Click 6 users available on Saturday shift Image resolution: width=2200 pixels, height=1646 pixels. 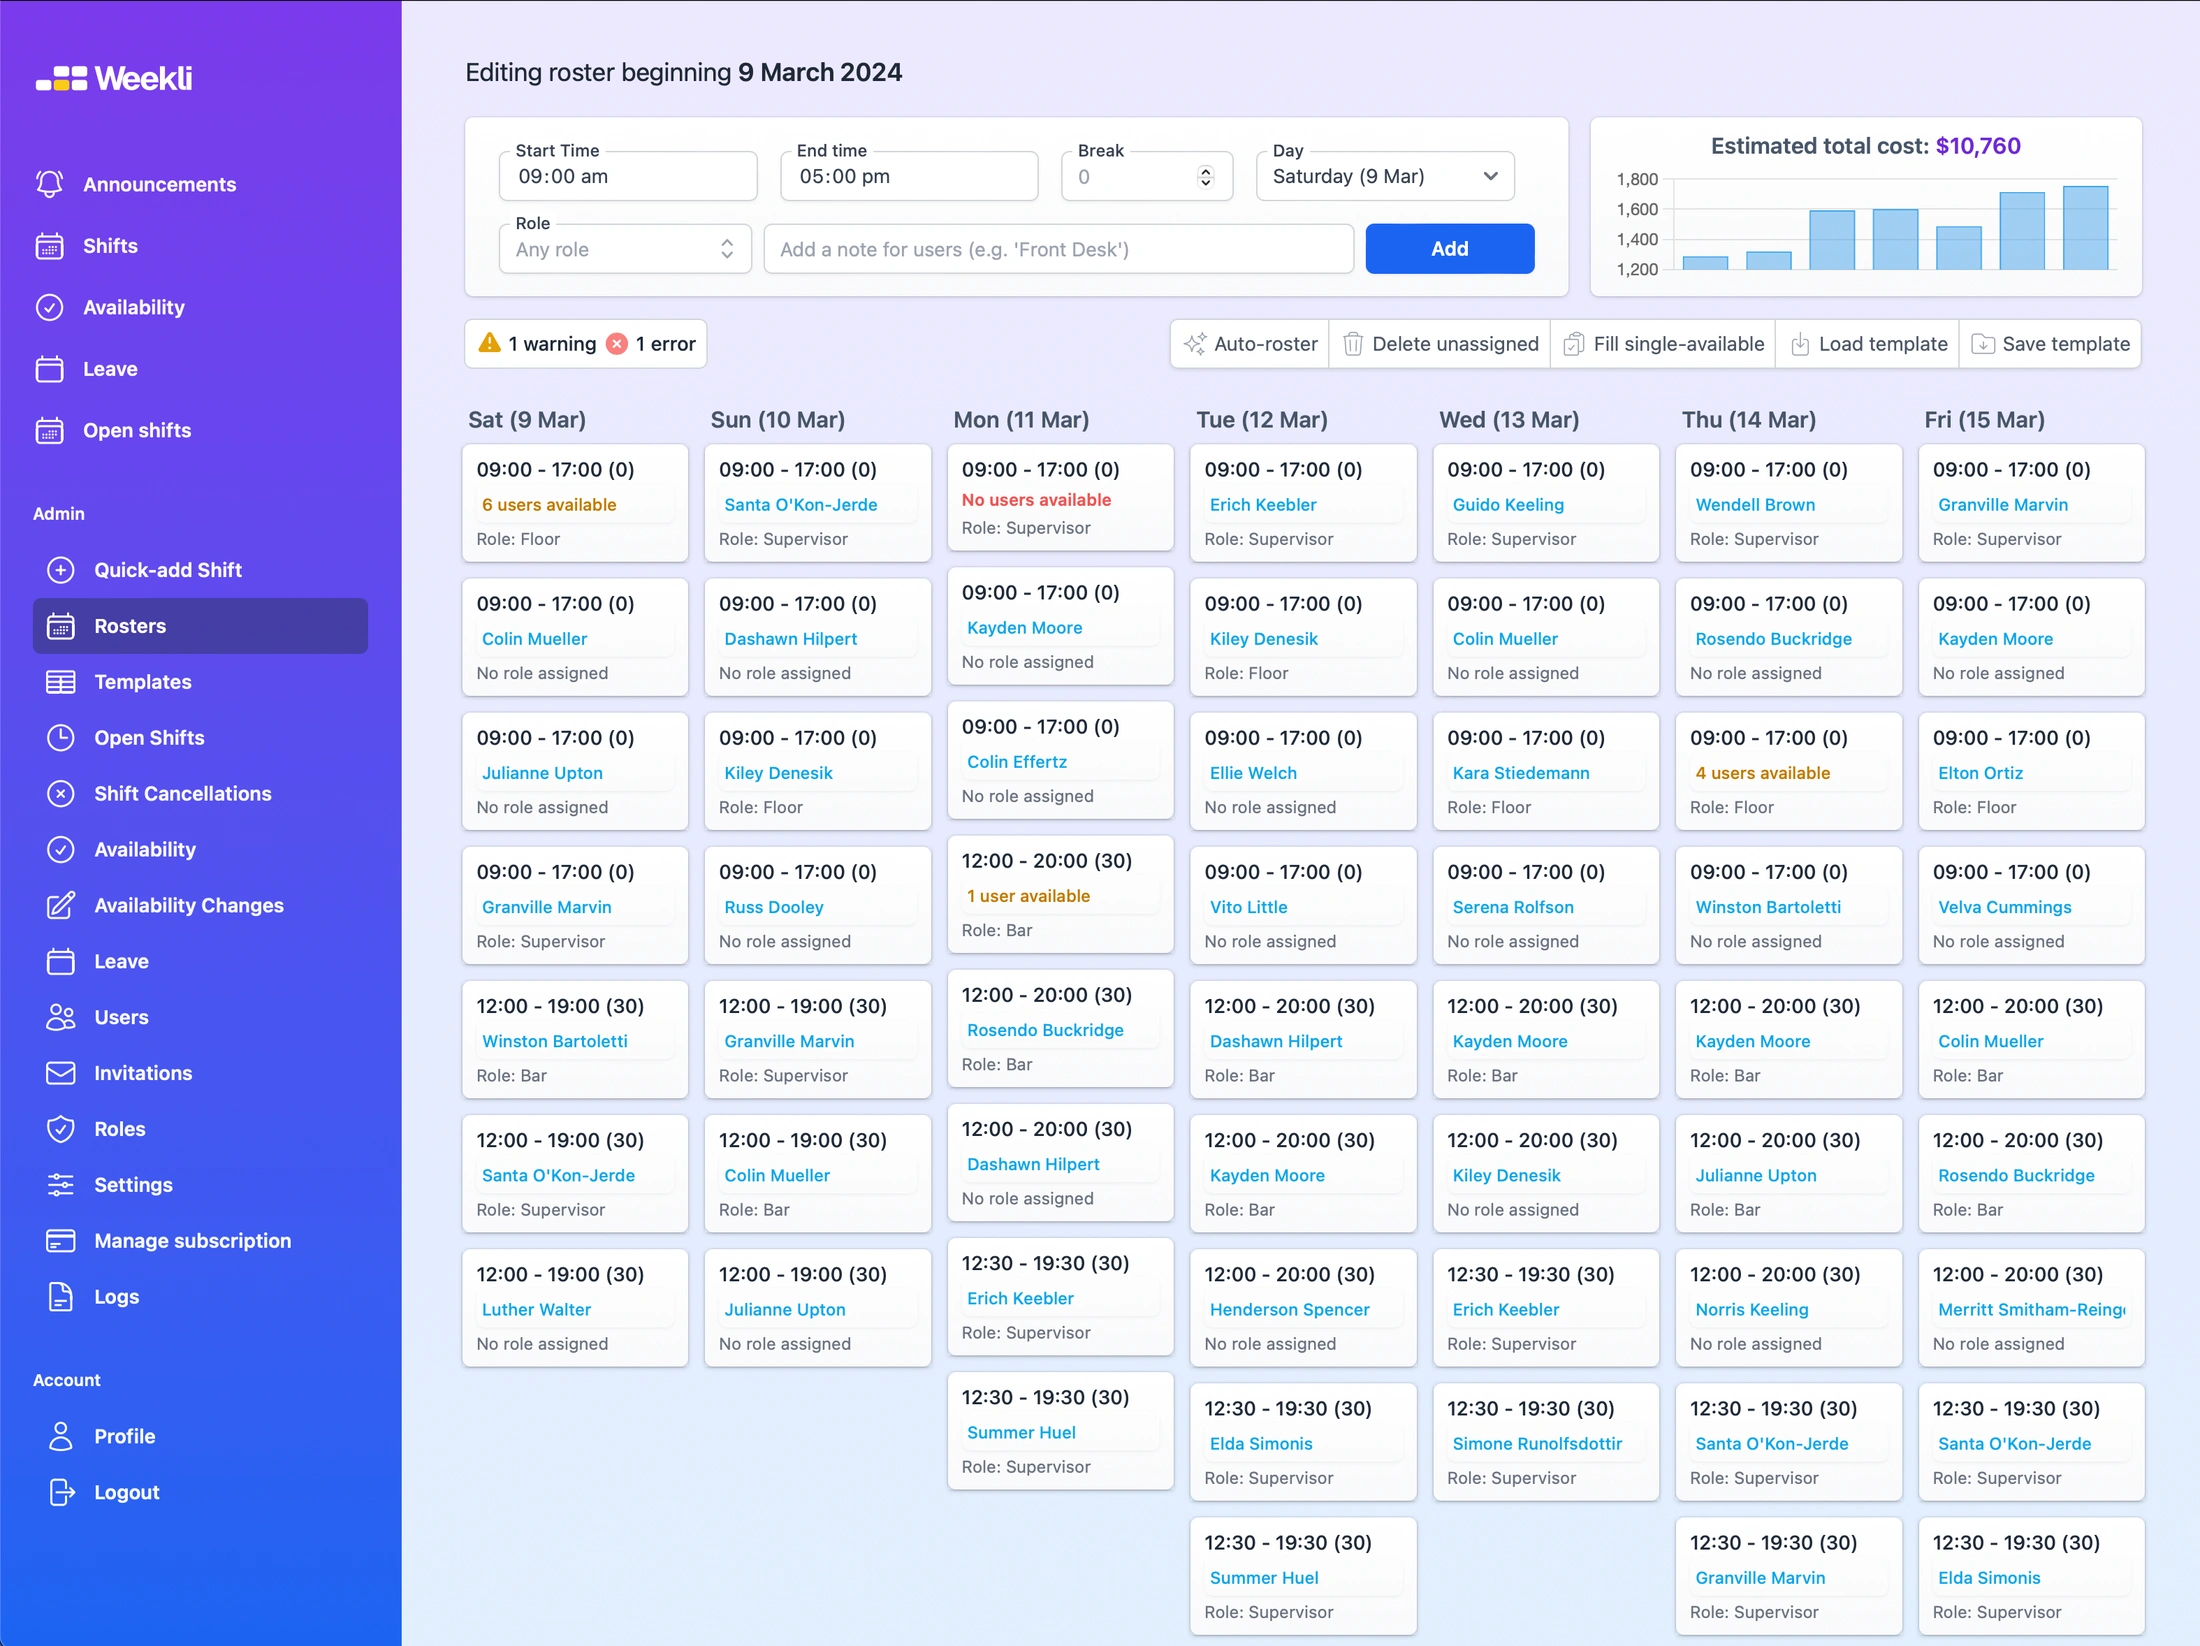(549, 505)
